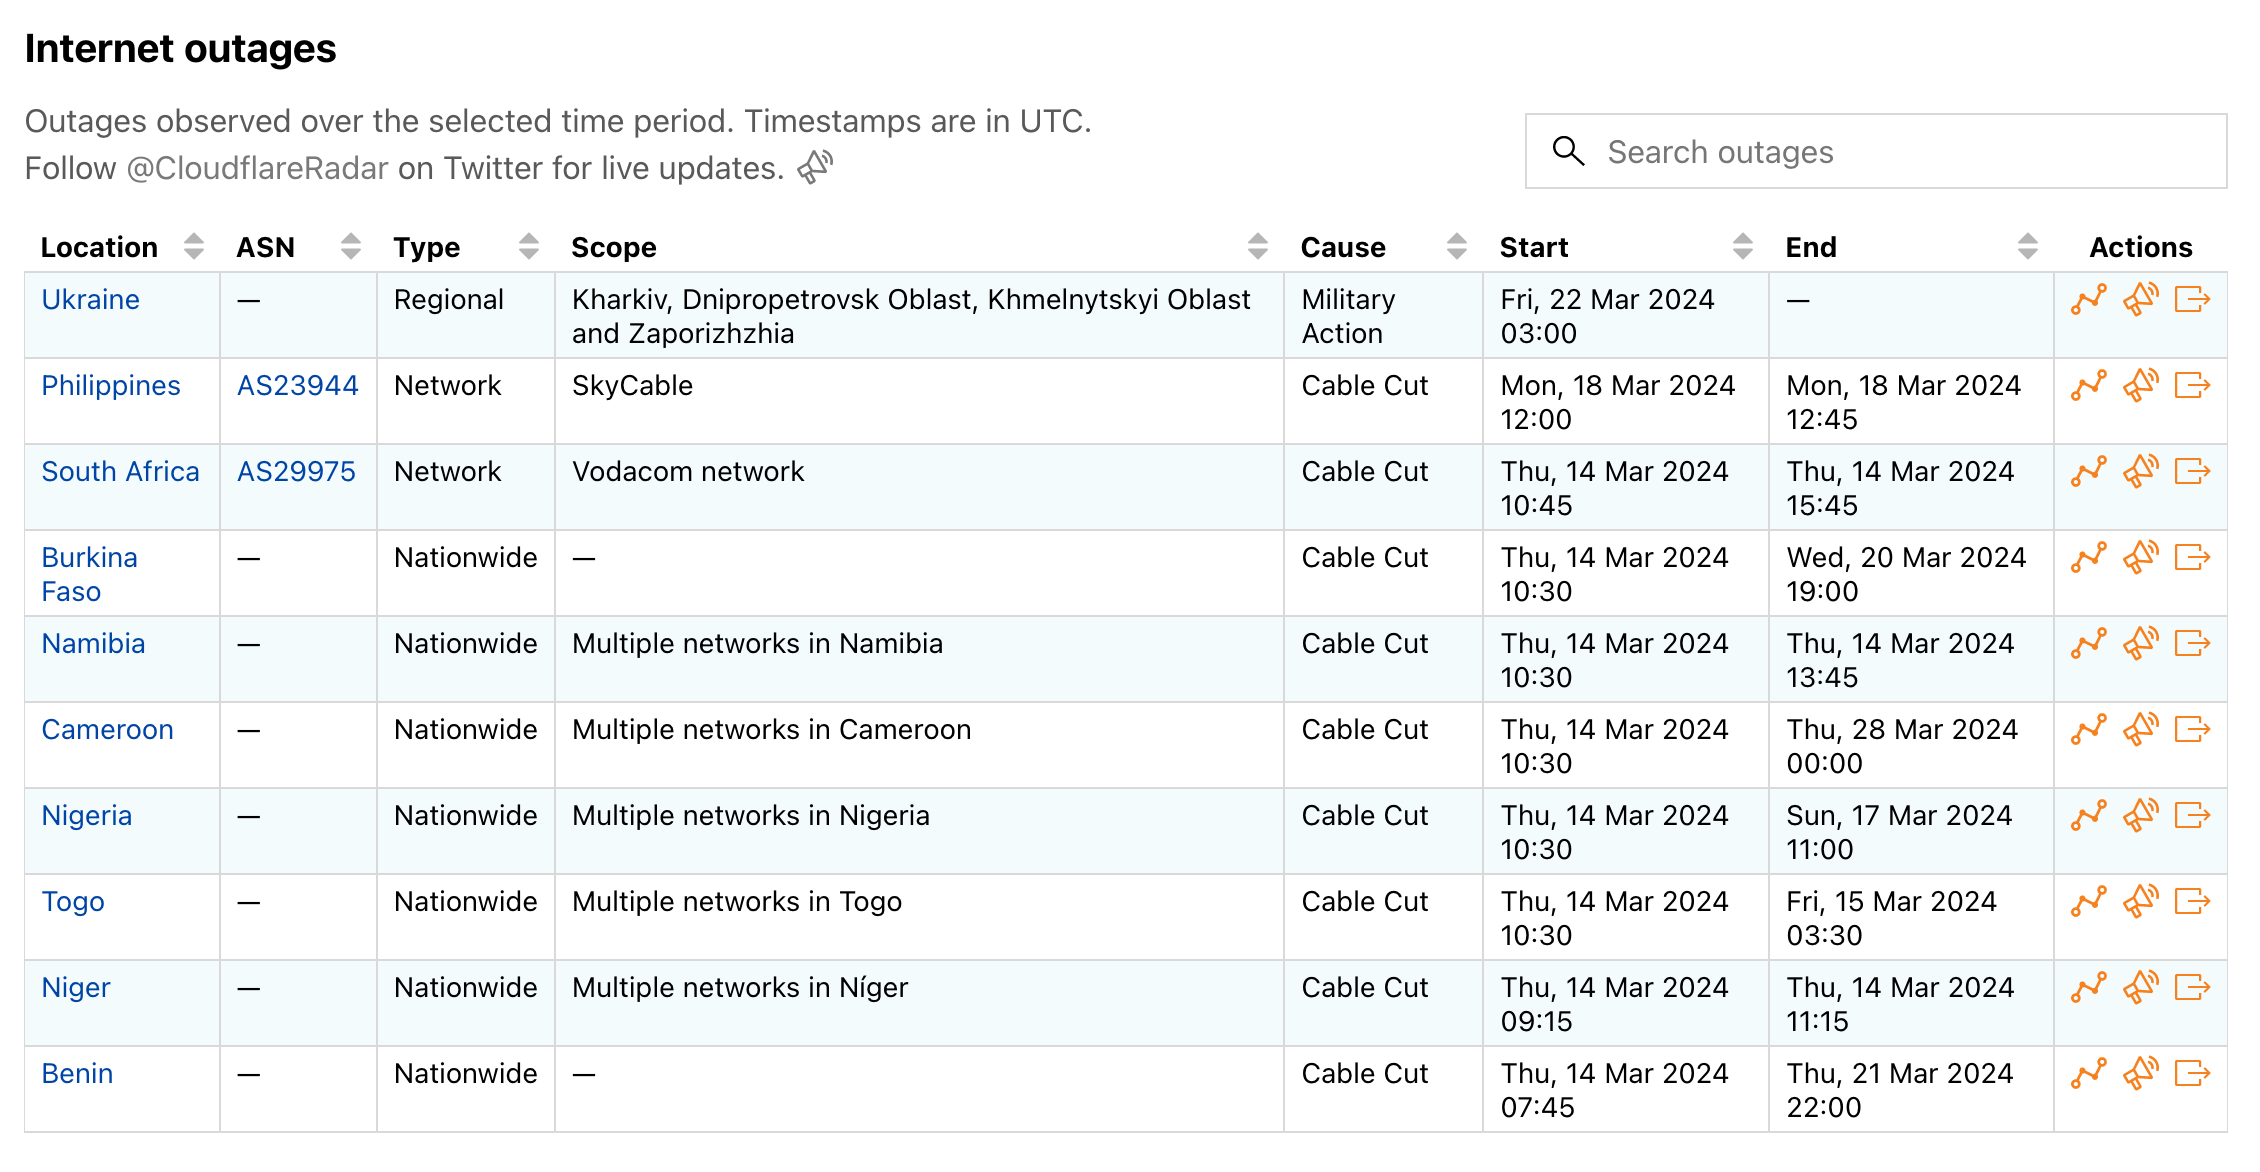2260x1172 pixels.
Task: Open the Ukraine location link
Action: point(90,299)
